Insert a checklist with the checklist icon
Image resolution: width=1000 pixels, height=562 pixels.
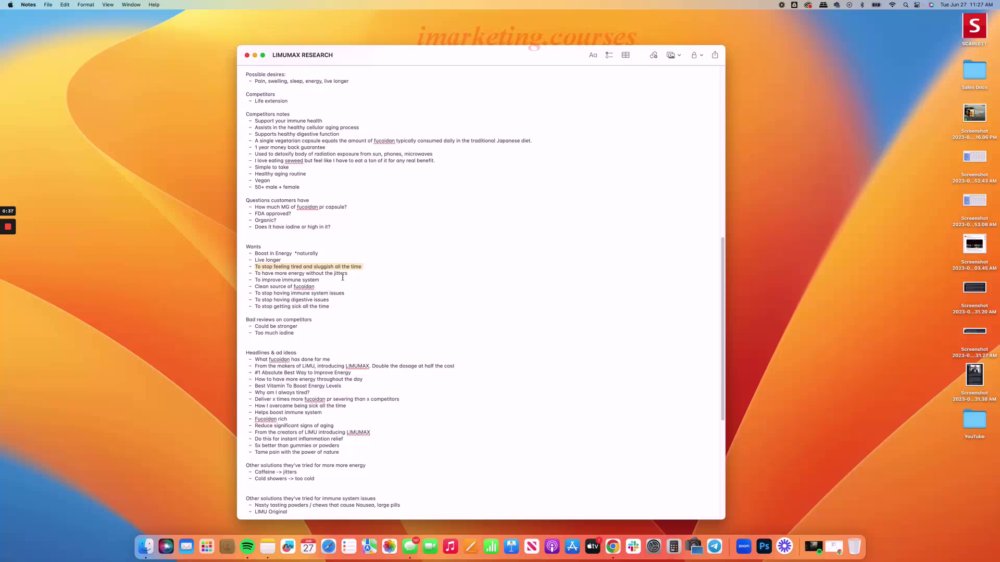tap(609, 55)
